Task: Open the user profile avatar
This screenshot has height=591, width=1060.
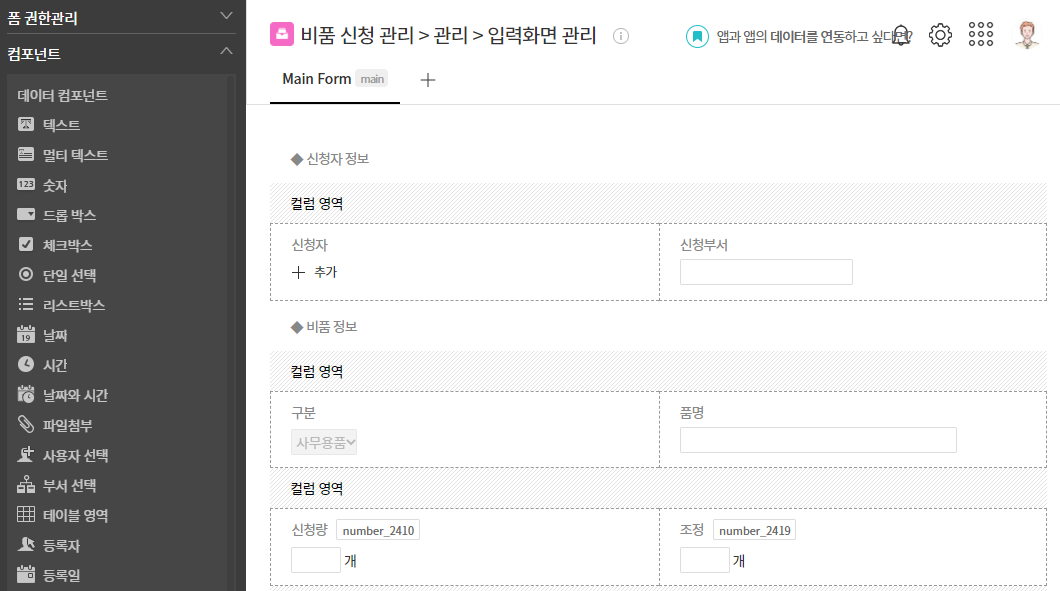Action: 1027,34
